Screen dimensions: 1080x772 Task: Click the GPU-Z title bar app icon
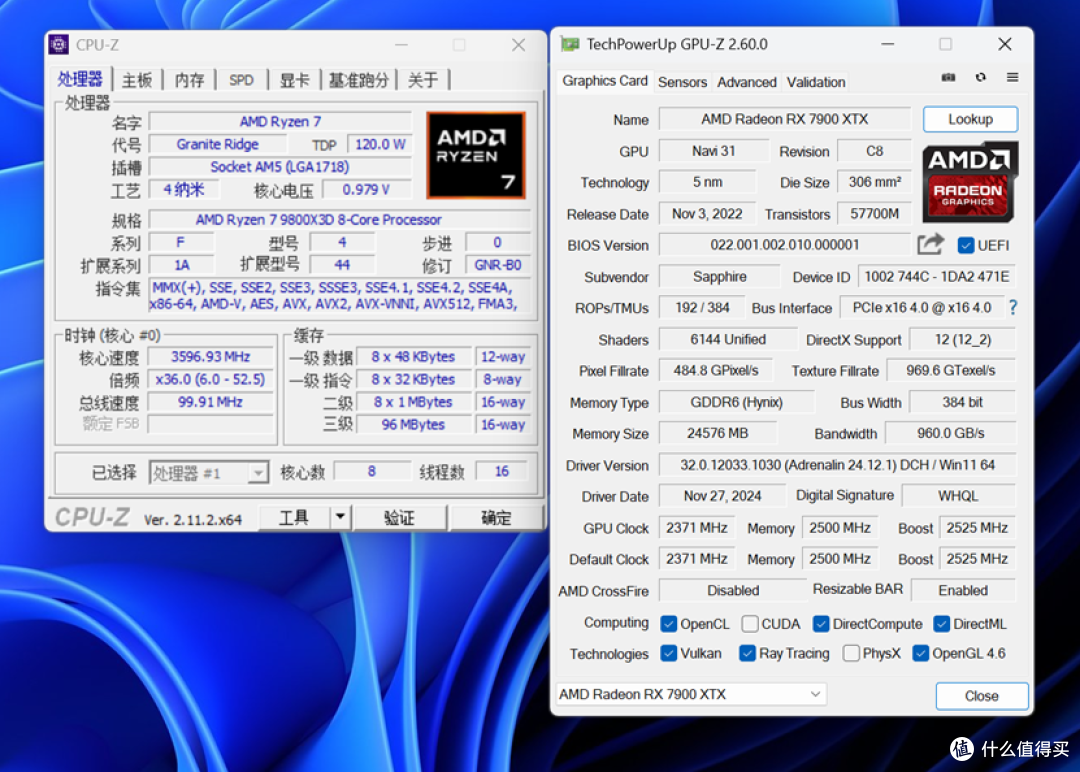click(570, 45)
